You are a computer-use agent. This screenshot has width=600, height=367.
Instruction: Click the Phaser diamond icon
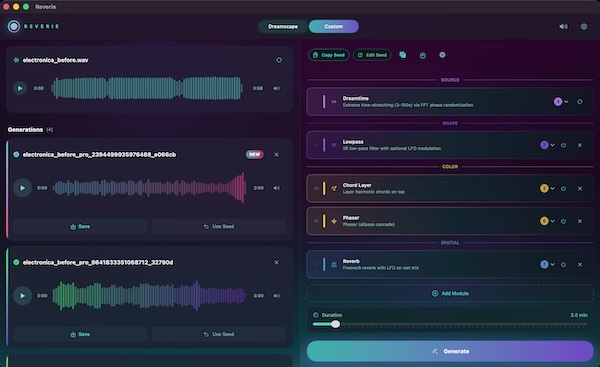(334, 221)
